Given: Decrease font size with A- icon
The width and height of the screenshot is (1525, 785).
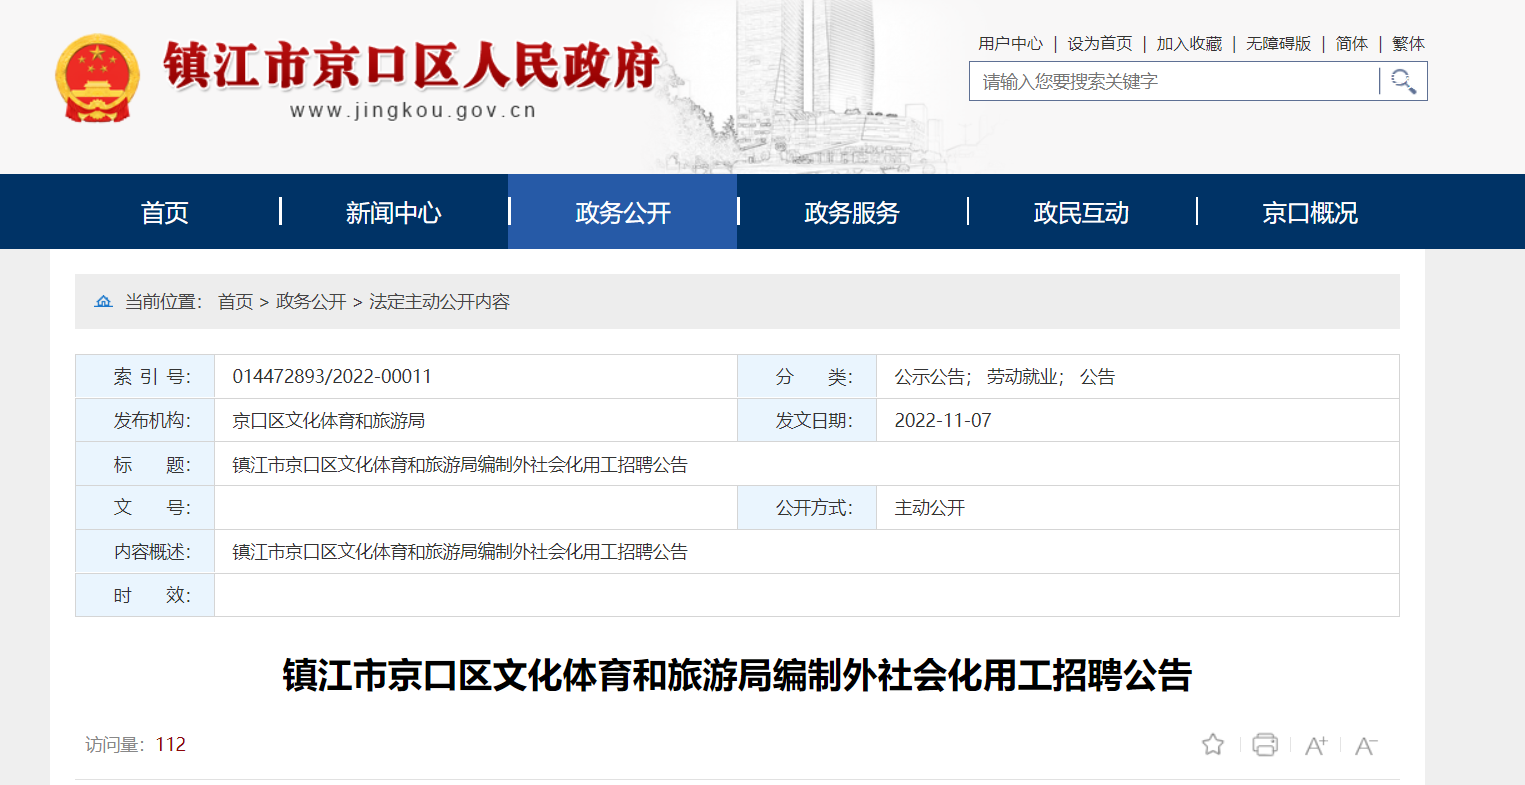Looking at the screenshot, I should [1366, 746].
